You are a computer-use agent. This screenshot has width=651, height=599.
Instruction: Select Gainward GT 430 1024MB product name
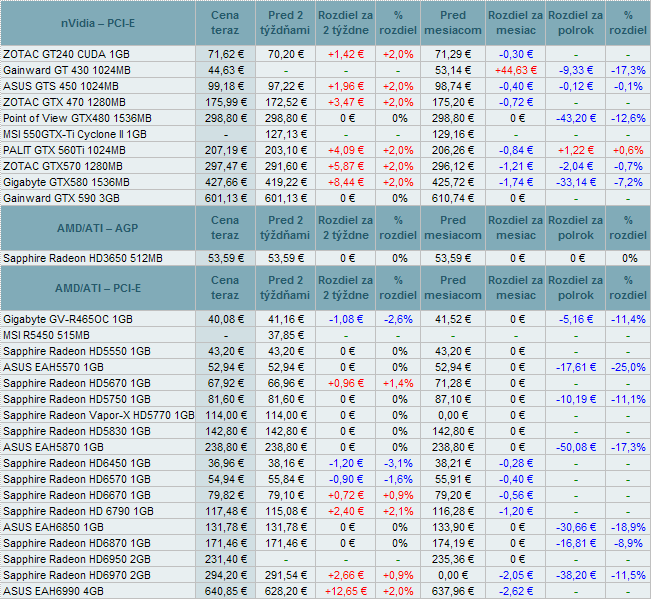tap(67, 70)
